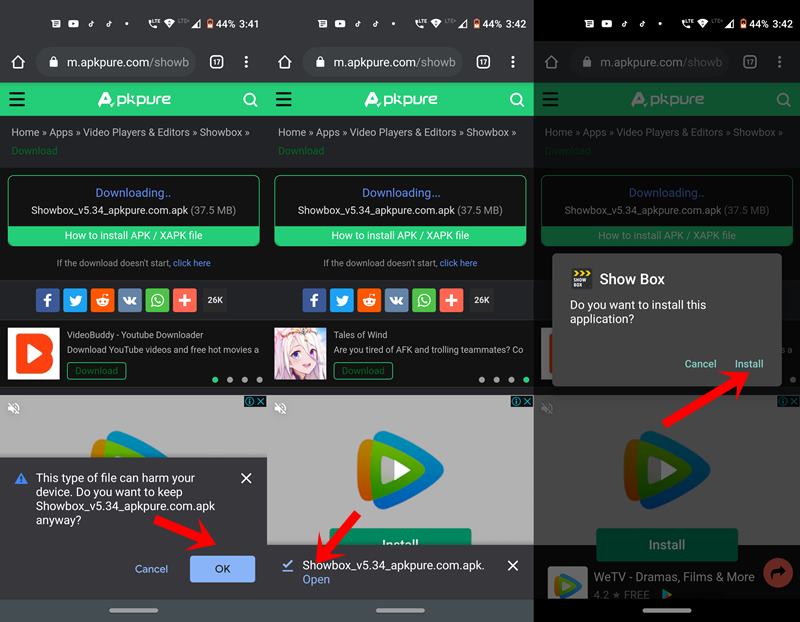Tap the URL bar in the middle screen
800x622 pixels.
click(x=383, y=62)
